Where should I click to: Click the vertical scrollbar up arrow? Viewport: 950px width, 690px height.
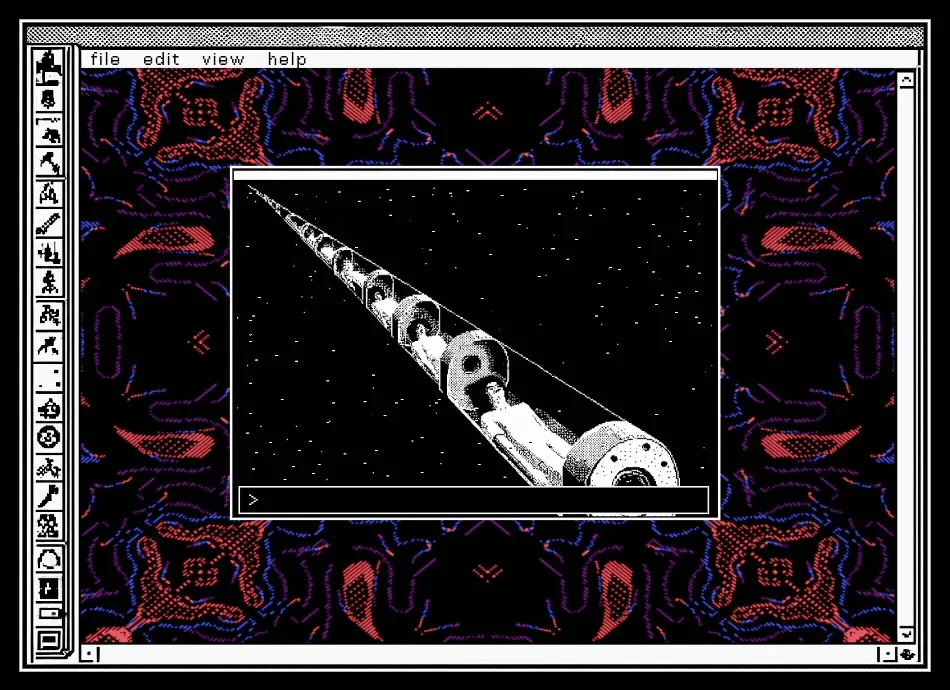[906, 80]
